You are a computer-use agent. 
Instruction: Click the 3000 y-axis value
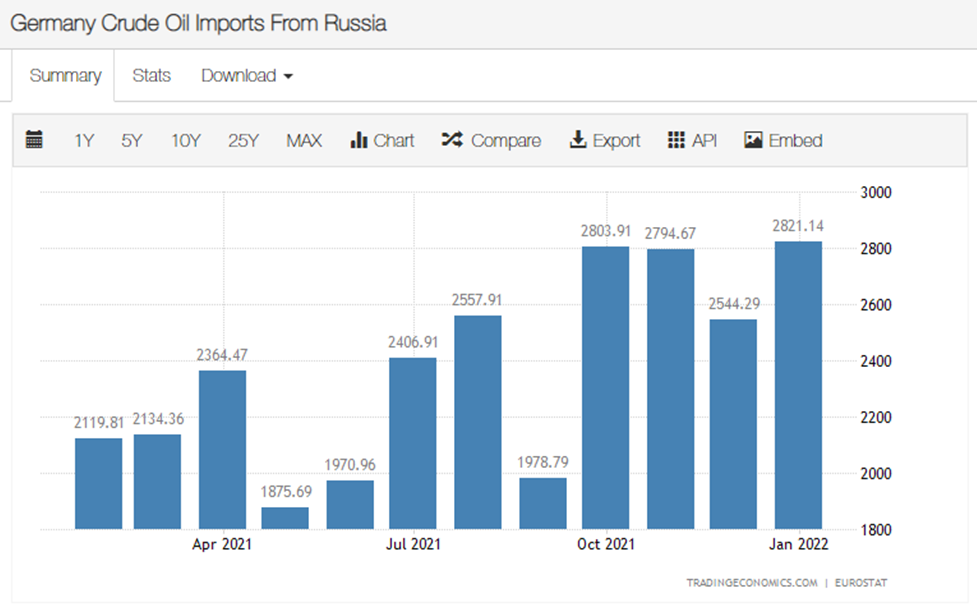coord(876,192)
